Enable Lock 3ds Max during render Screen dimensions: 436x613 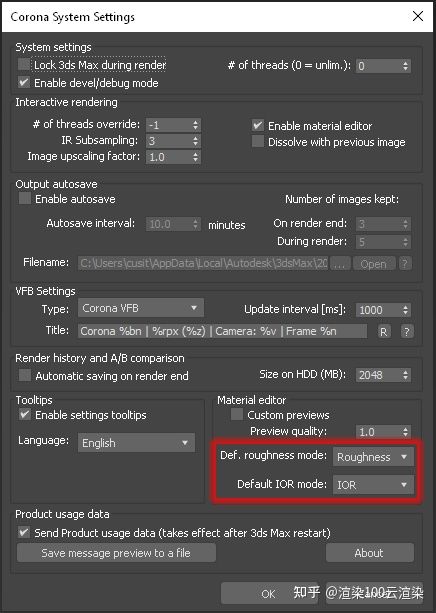click(x=24, y=65)
